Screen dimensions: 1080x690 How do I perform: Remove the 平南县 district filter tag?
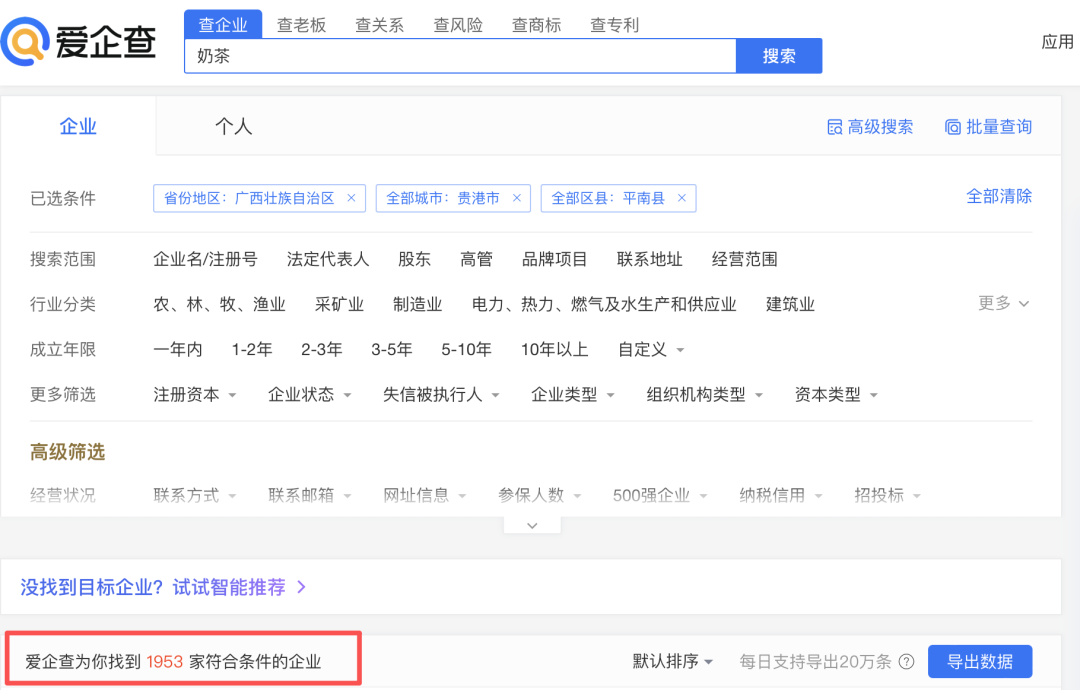[682, 198]
